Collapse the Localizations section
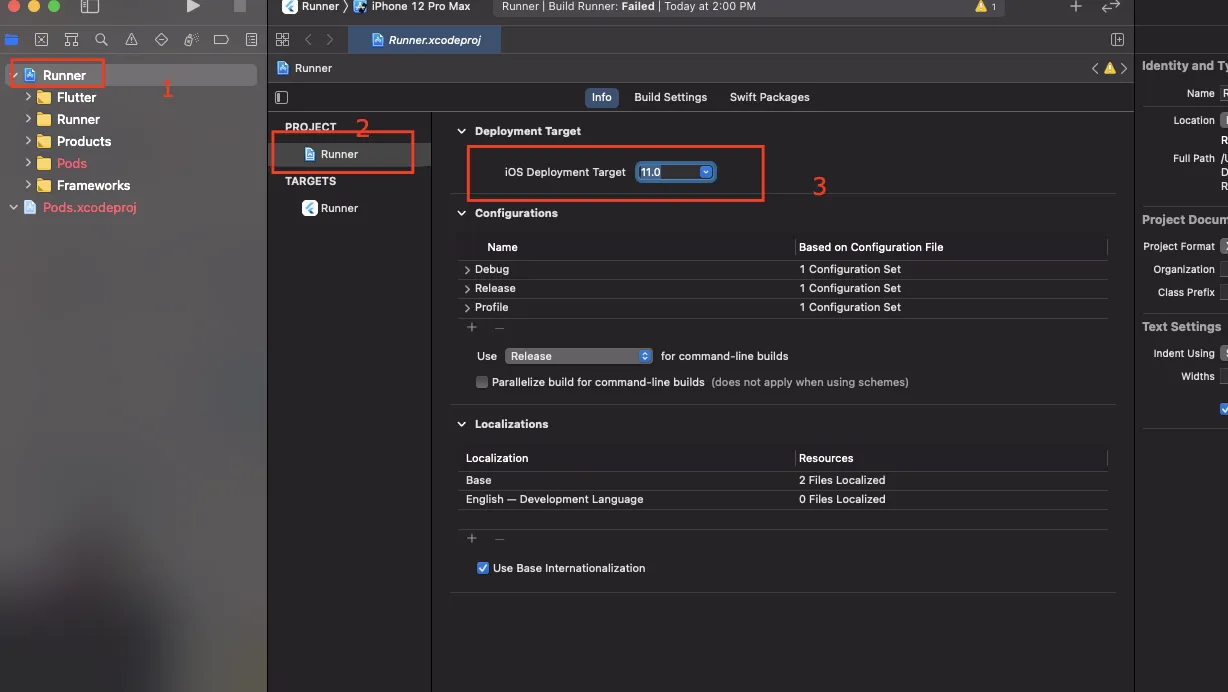 click(462, 424)
